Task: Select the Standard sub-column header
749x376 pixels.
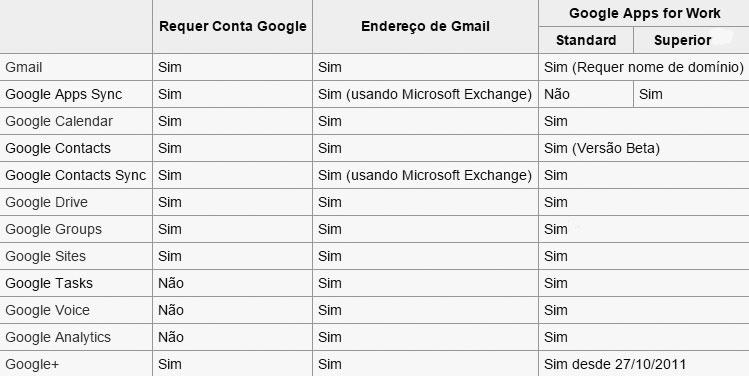Action: click(x=586, y=40)
